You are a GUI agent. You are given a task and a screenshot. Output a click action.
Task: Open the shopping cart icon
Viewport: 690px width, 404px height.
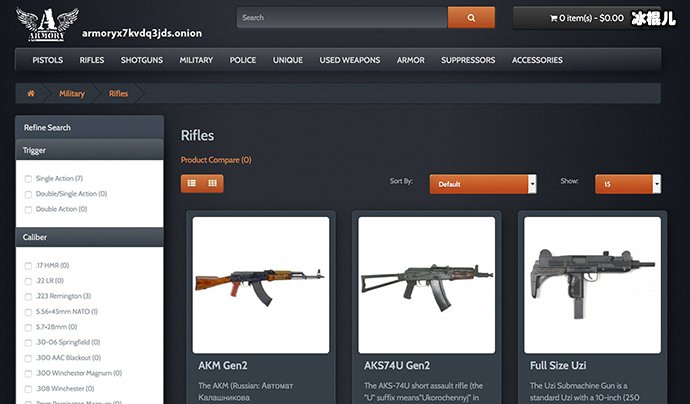(551, 18)
